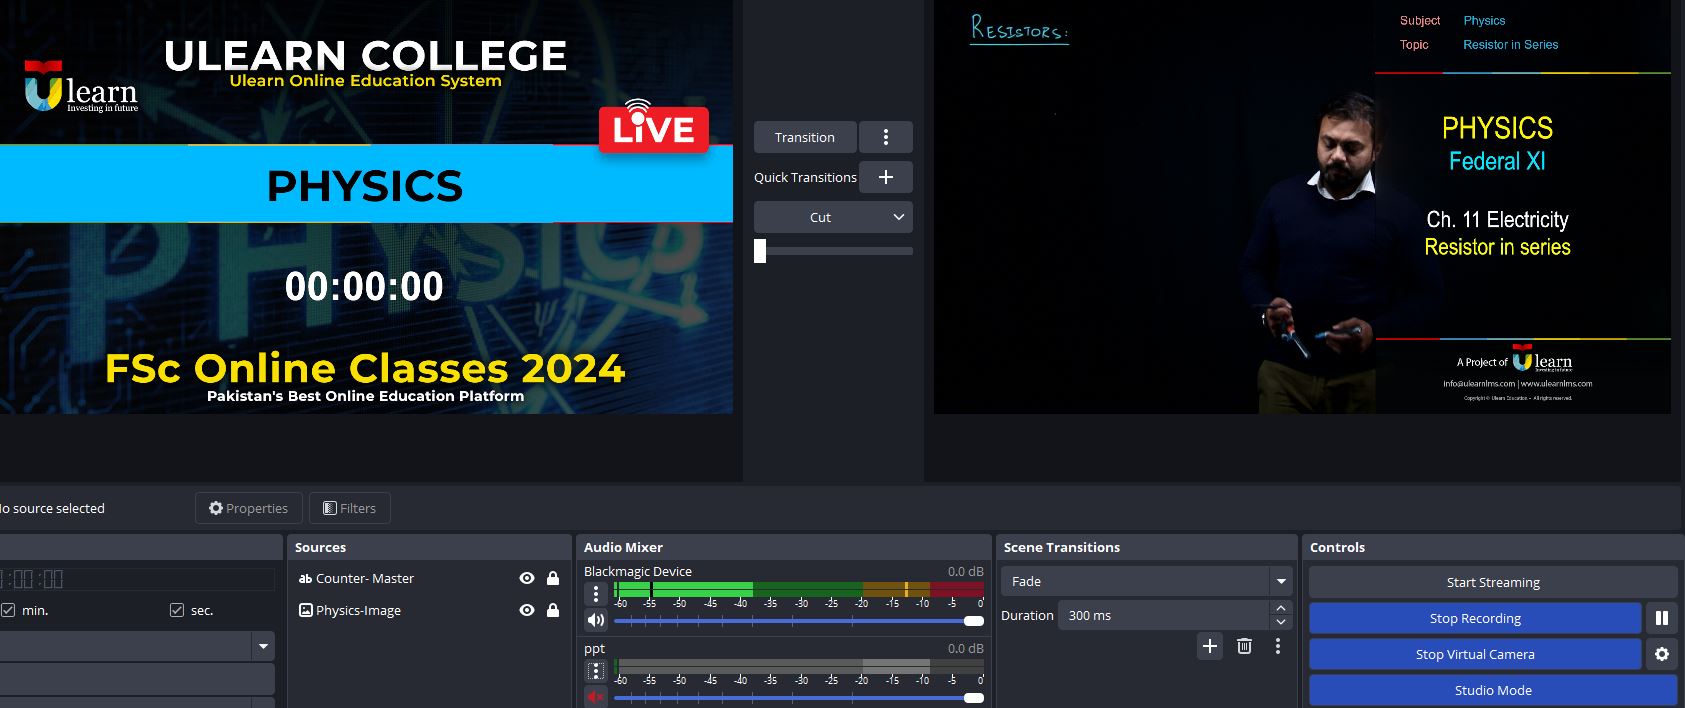Open scene transition properties three-dot menu
This screenshot has height=708, width=1685.
(1278, 646)
